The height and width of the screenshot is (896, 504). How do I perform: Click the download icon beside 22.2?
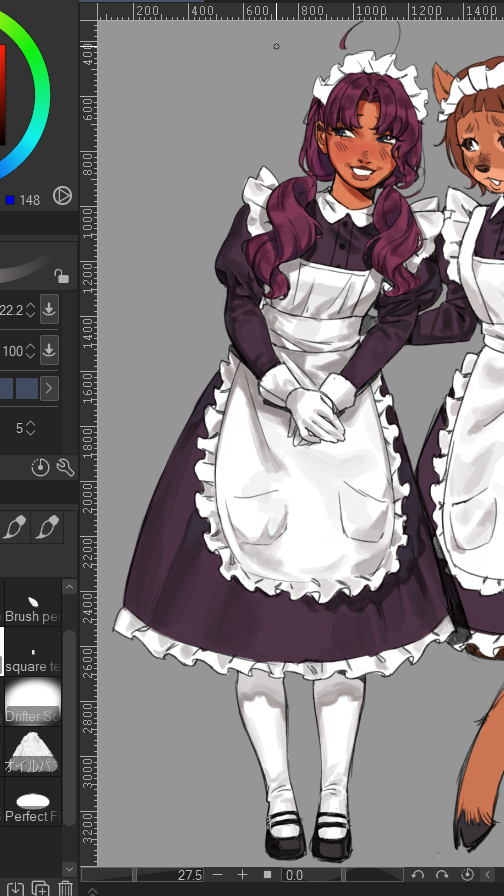pyautogui.click(x=49, y=309)
